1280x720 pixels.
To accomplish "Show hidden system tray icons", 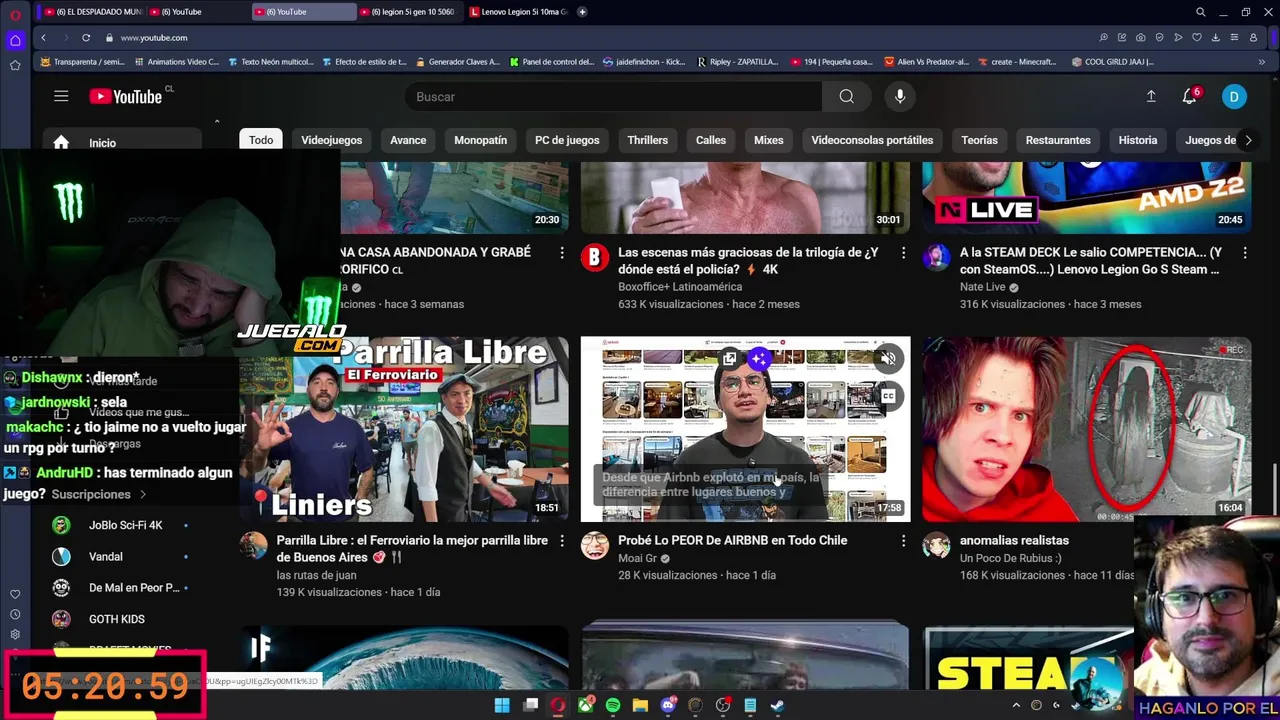I will 1017,705.
